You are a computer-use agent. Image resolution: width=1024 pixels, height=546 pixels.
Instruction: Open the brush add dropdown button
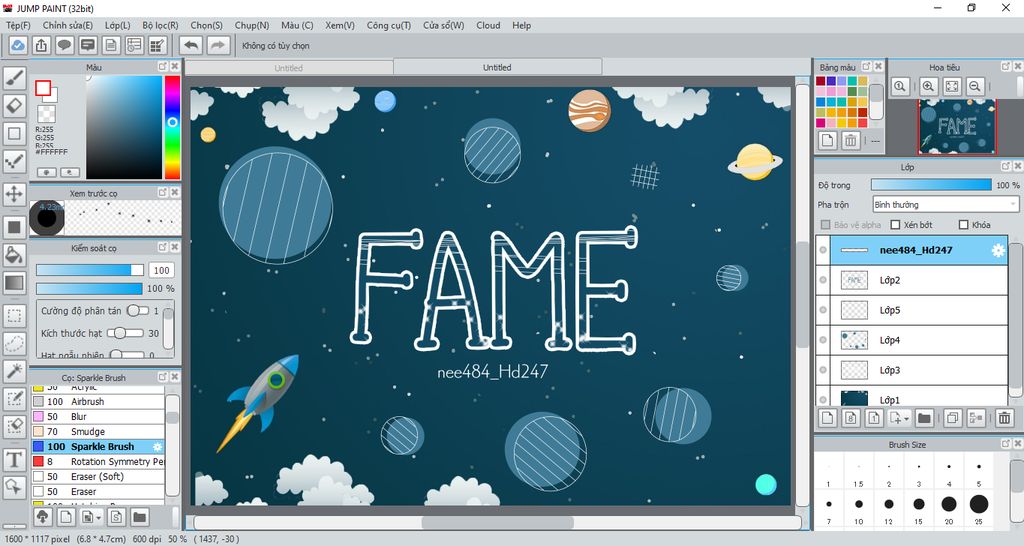click(x=90, y=517)
